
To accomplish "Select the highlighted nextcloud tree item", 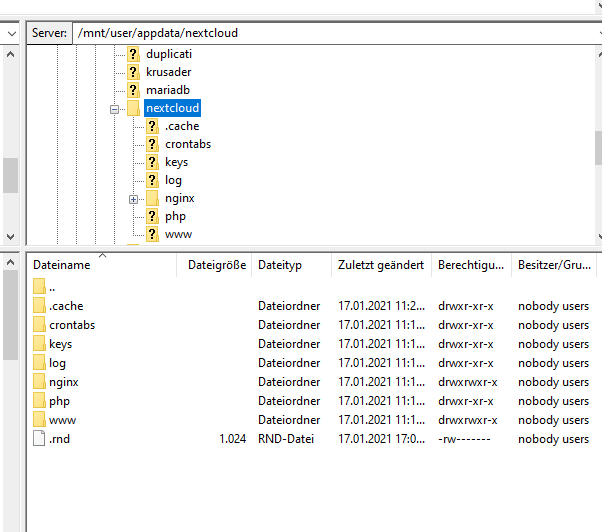I will (172, 108).
